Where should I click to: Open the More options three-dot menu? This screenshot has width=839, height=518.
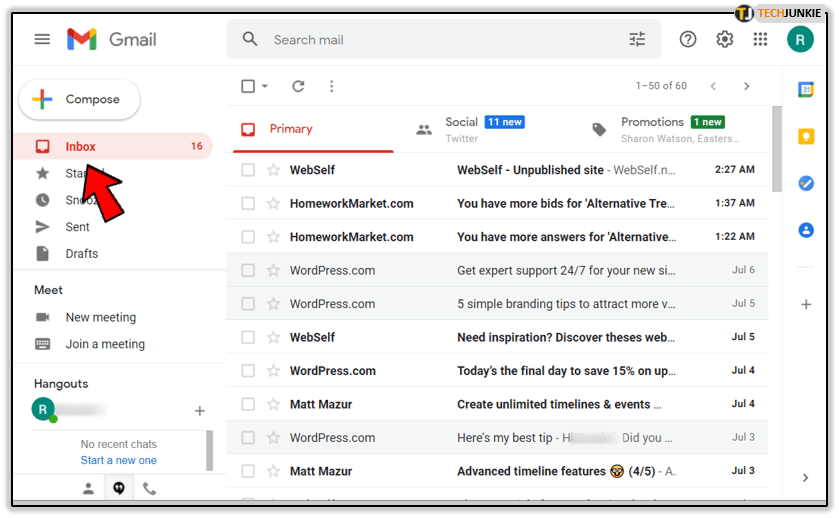pyautogui.click(x=332, y=87)
